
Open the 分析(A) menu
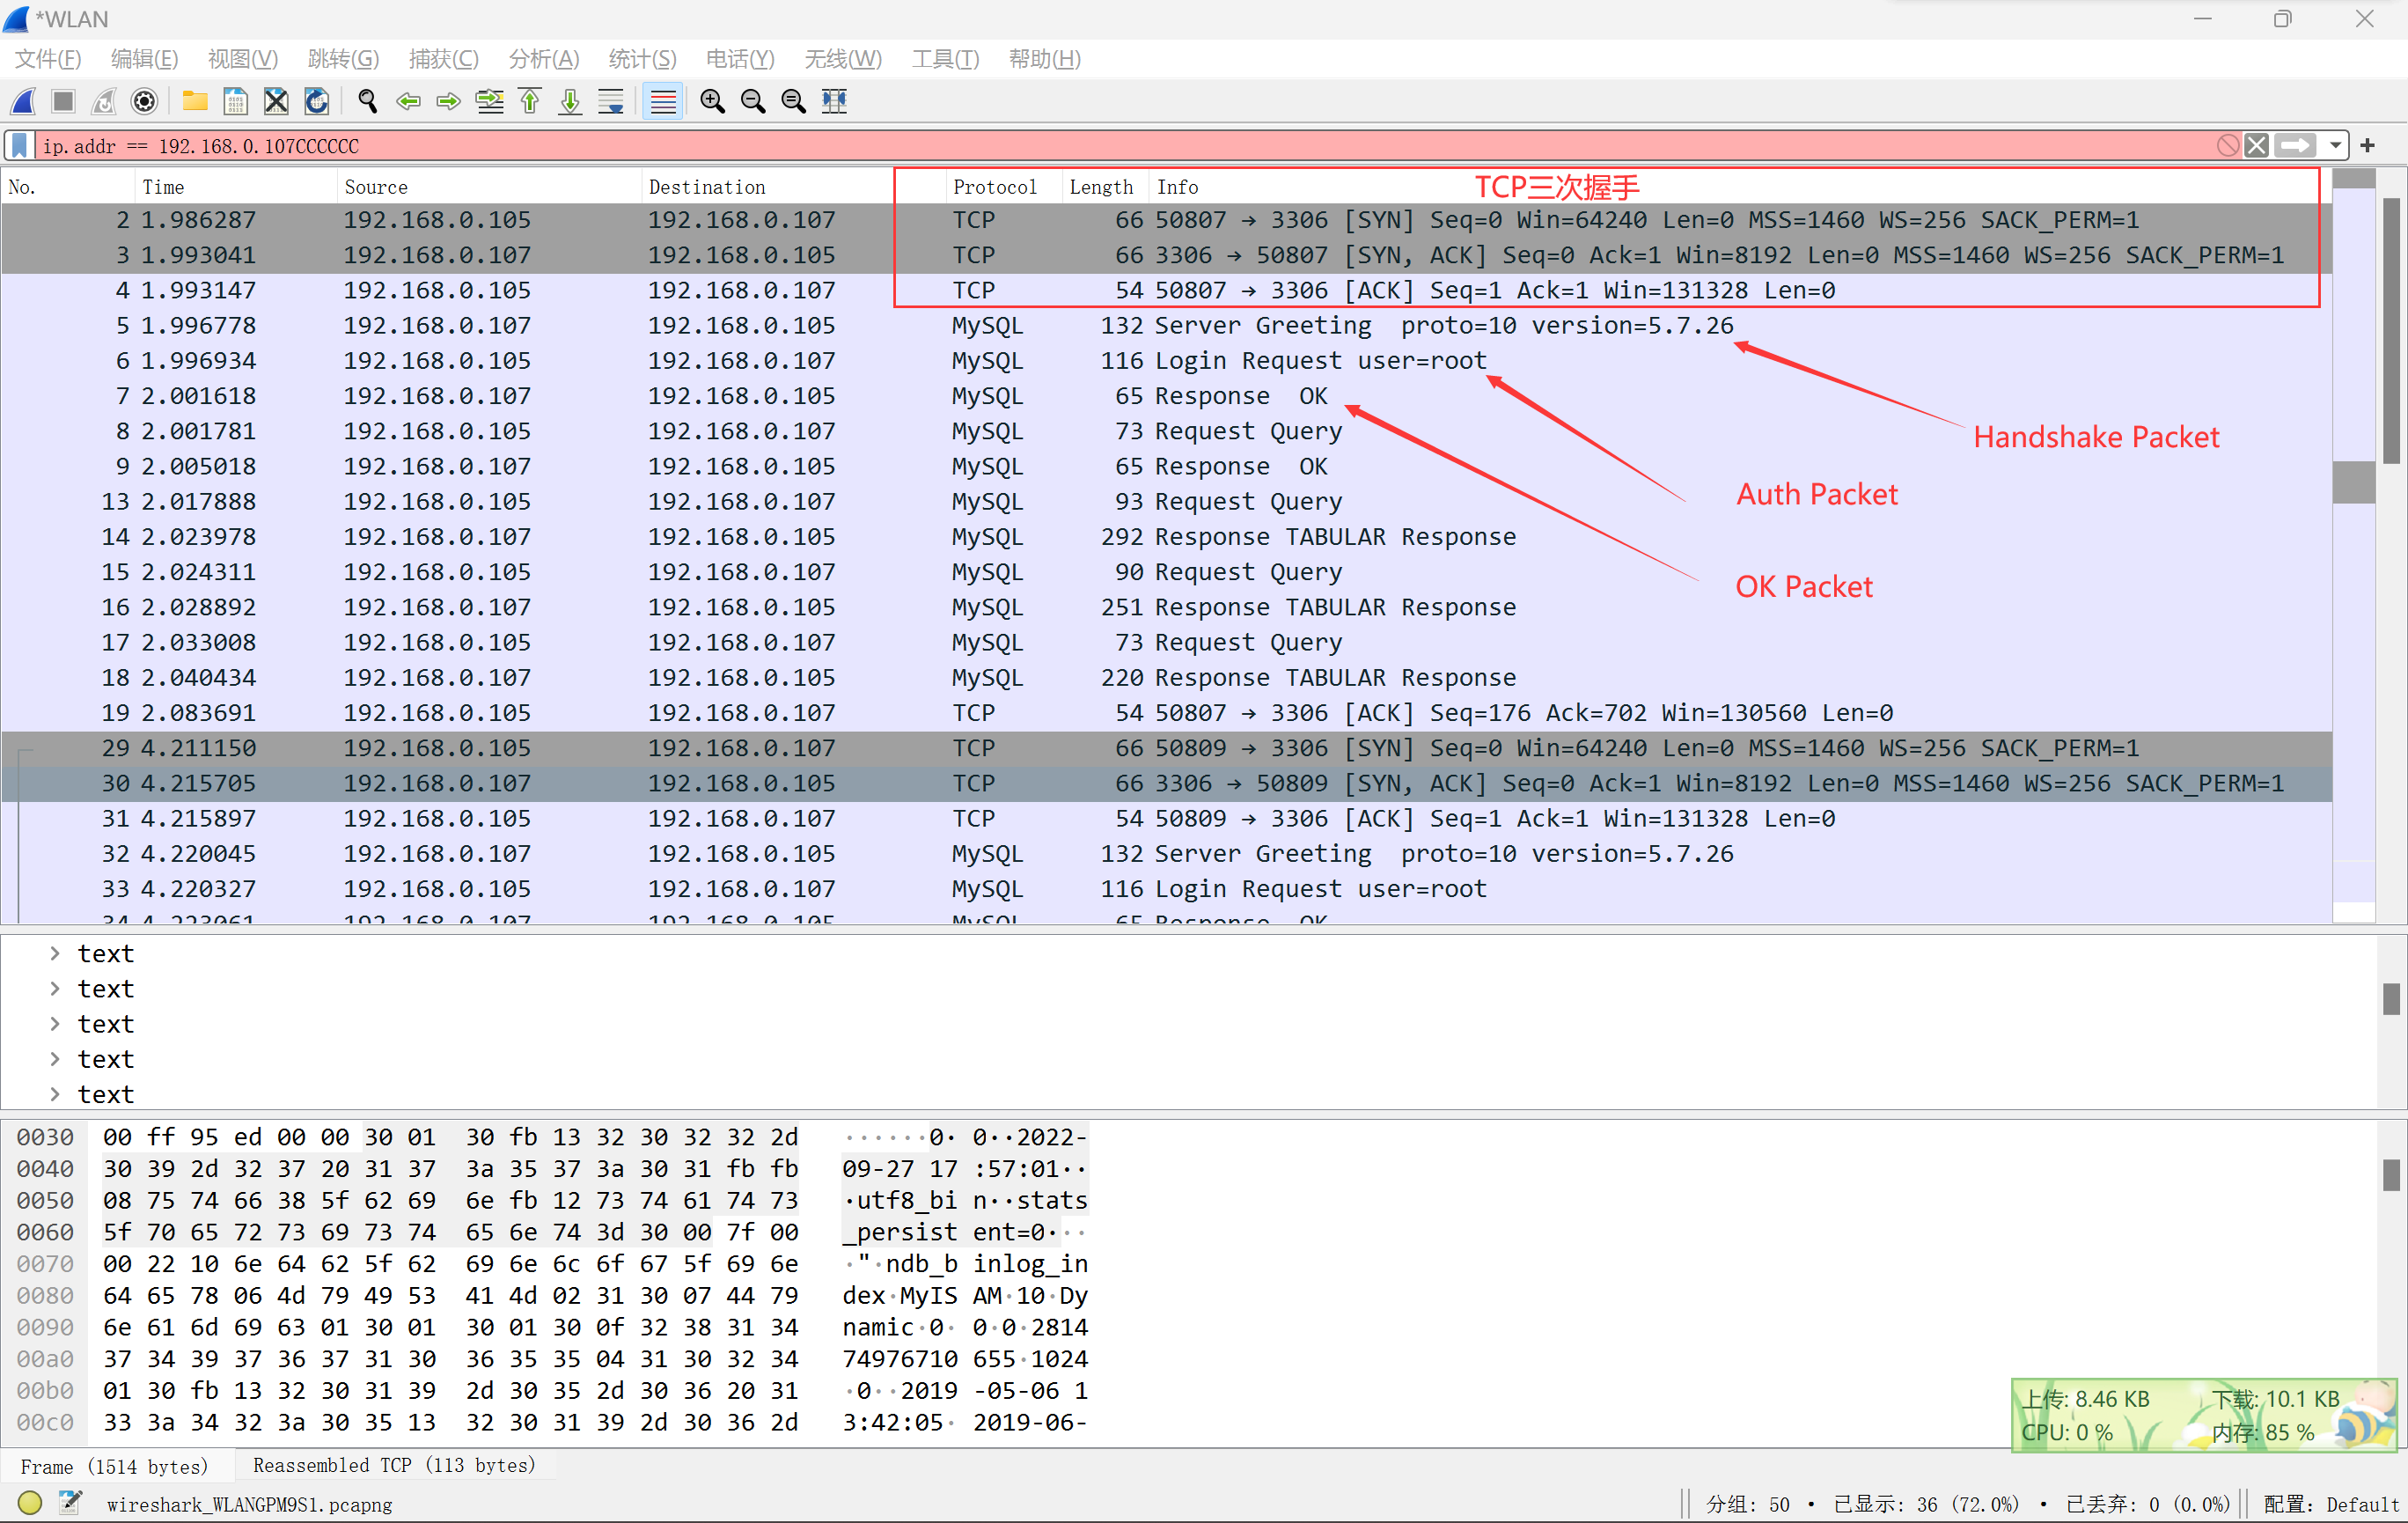[544, 59]
